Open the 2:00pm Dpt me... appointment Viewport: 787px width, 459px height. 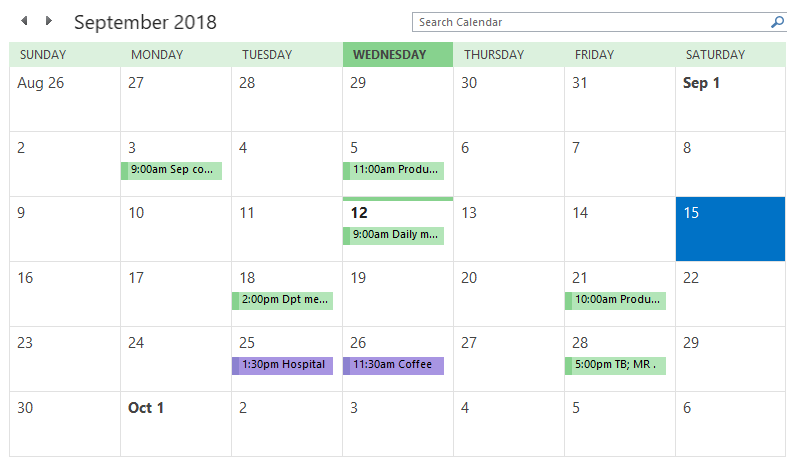point(283,300)
